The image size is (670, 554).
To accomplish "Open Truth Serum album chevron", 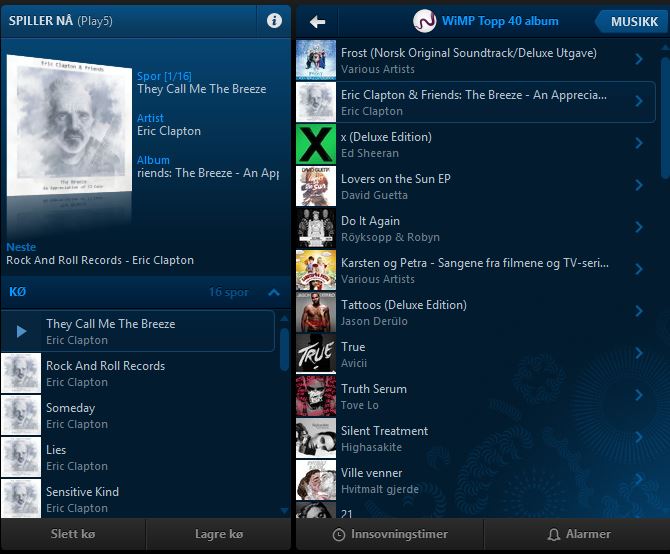I will (x=639, y=395).
